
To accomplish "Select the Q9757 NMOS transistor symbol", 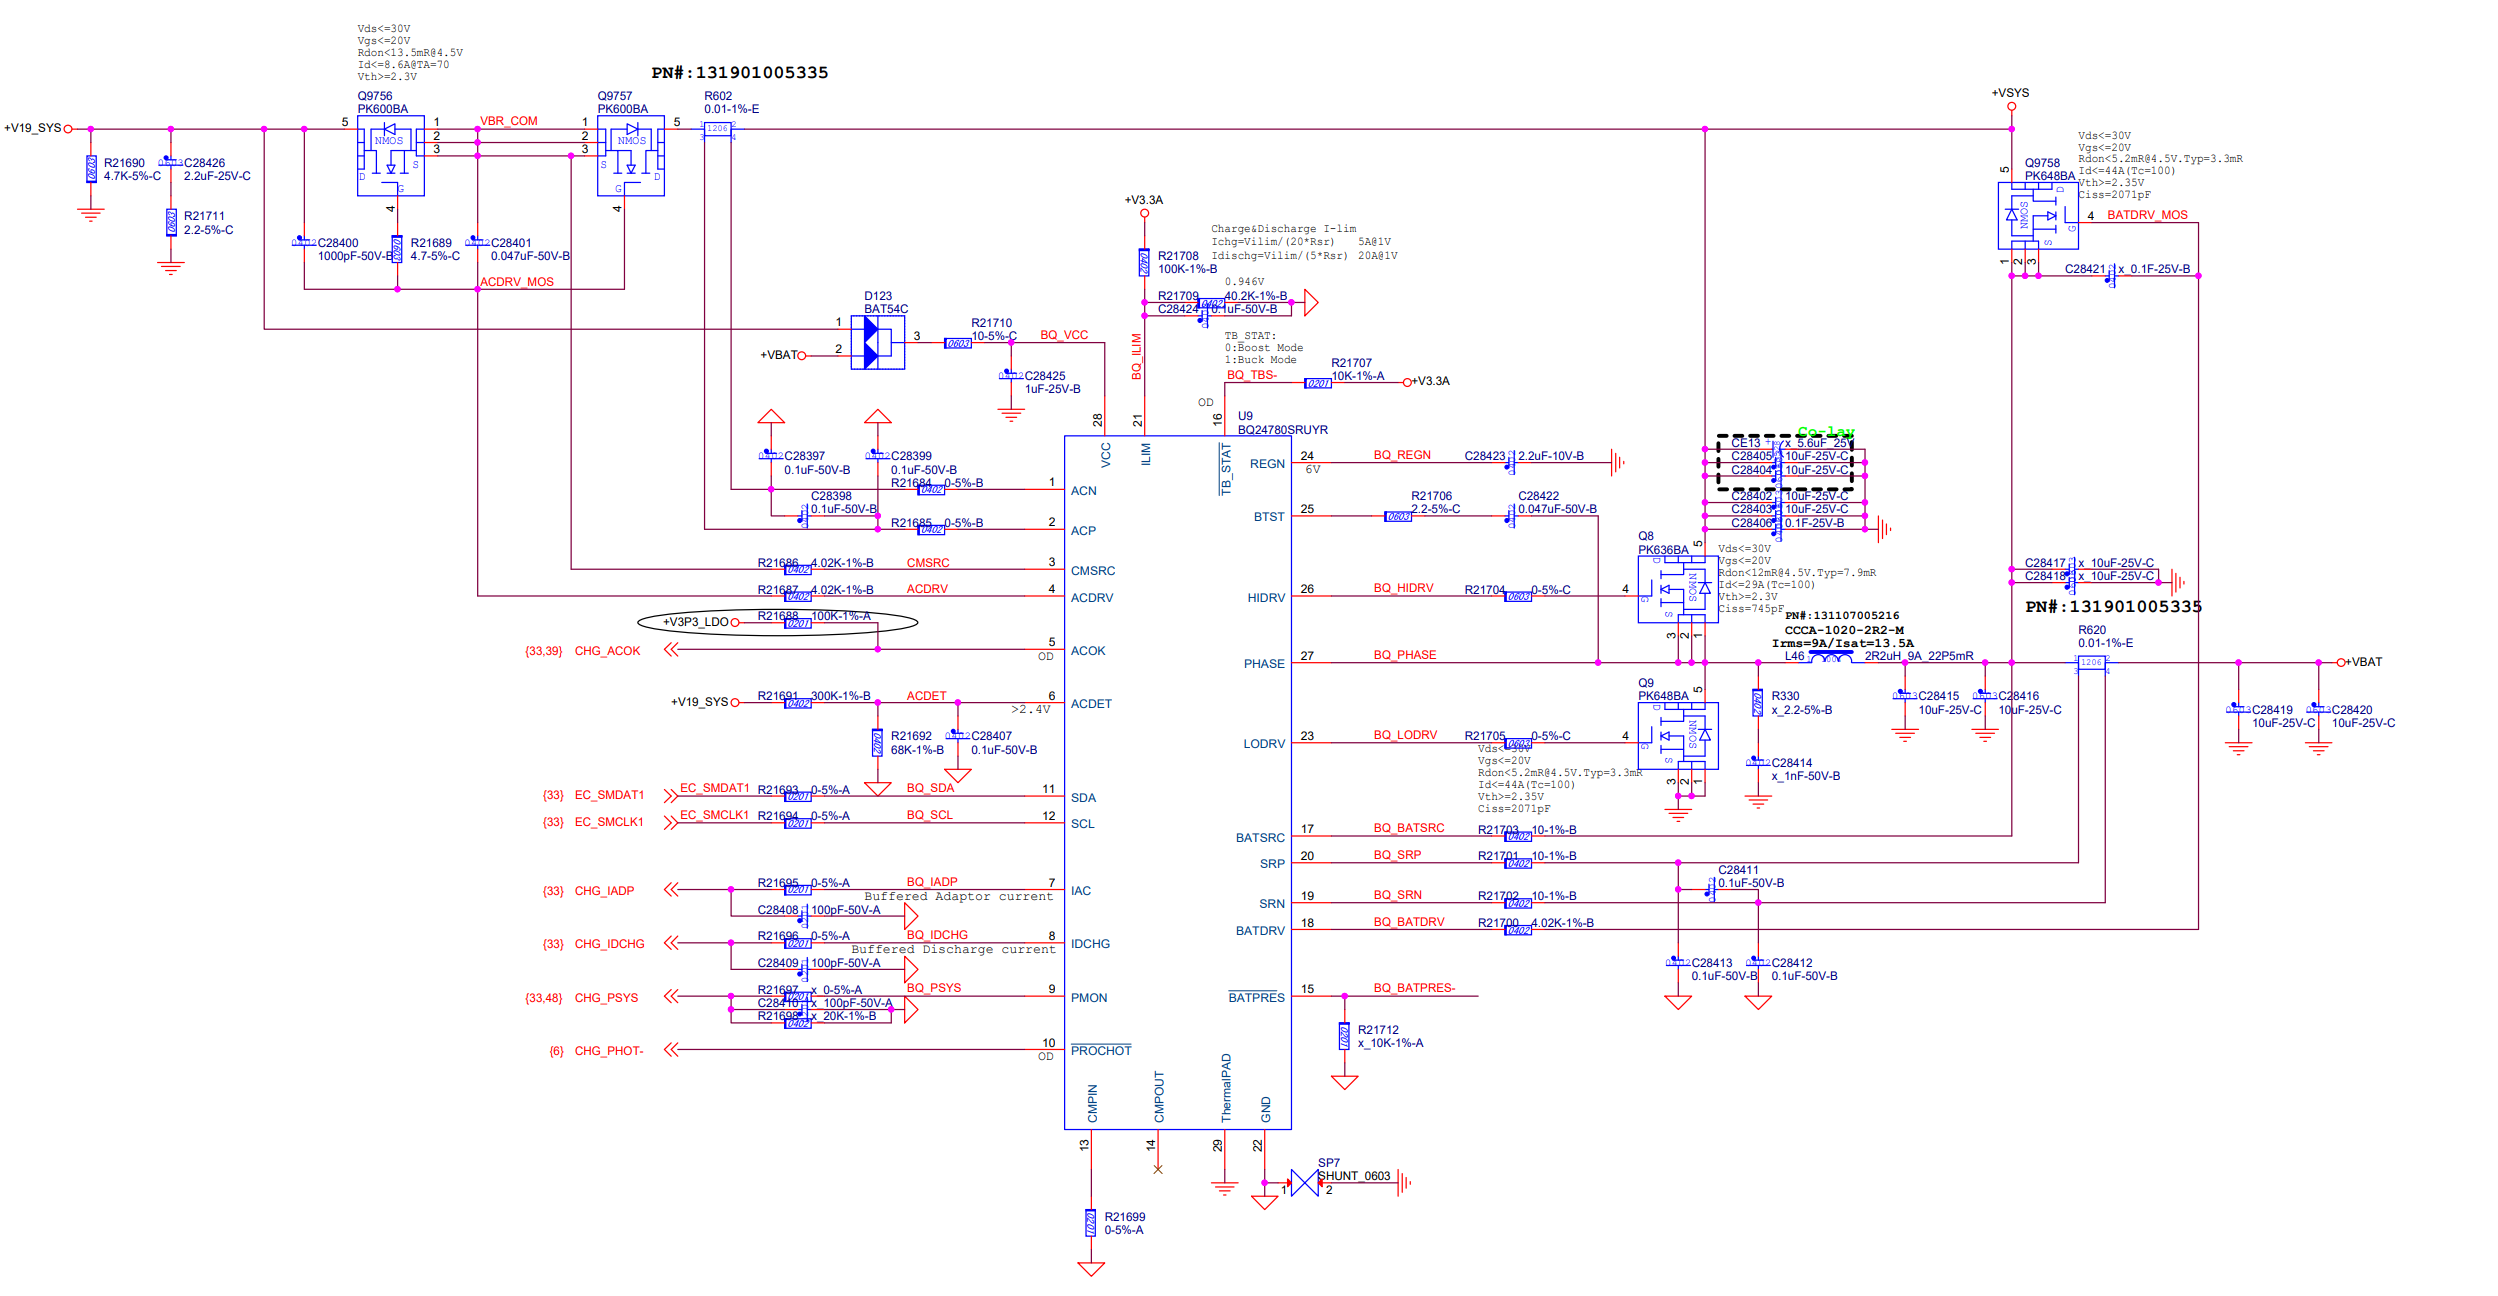I will 630,155.
